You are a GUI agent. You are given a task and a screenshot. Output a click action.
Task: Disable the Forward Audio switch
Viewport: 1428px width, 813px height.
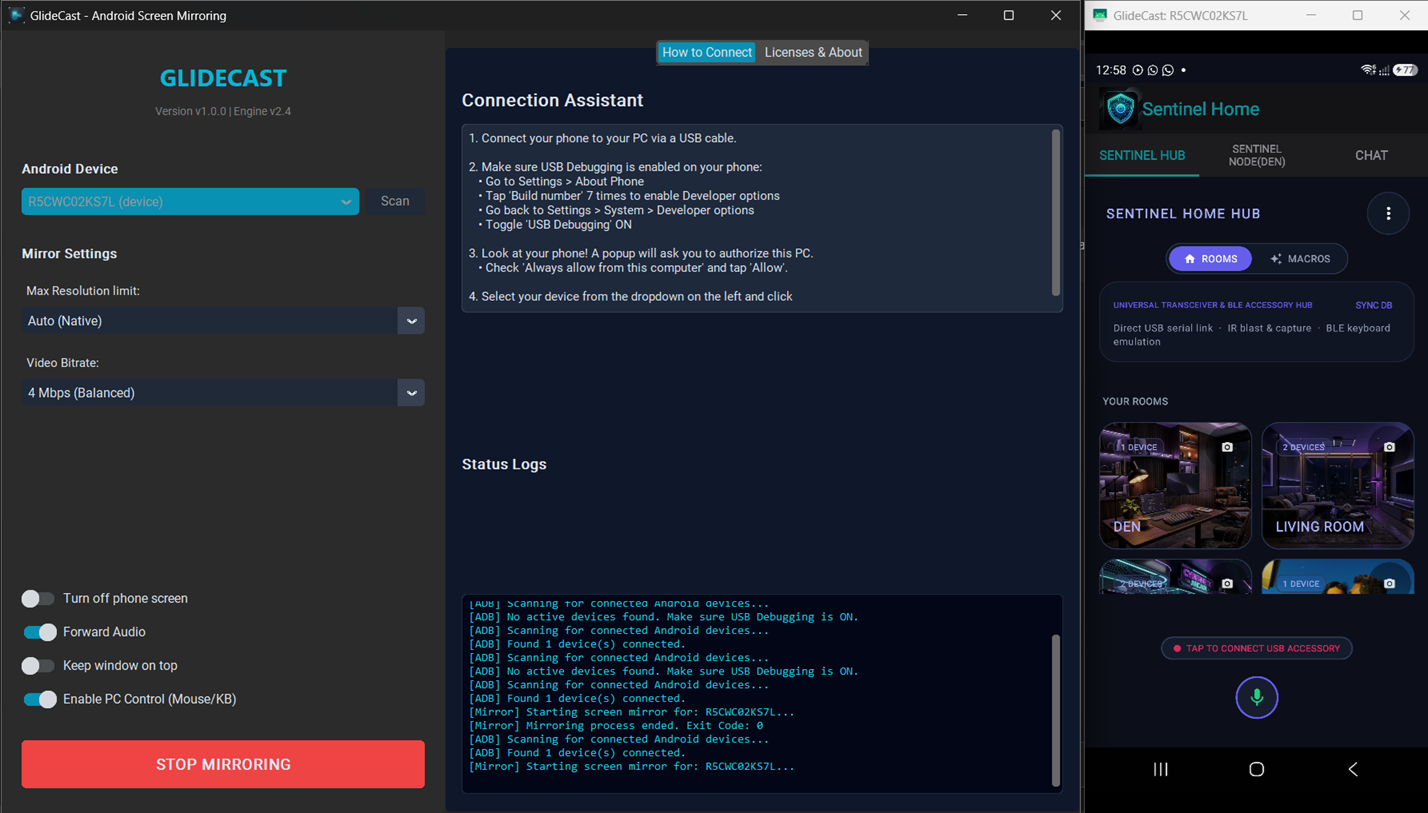pos(39,632)
